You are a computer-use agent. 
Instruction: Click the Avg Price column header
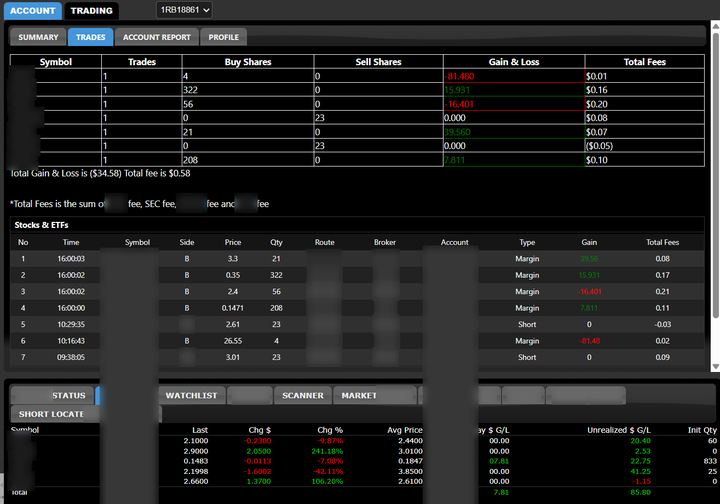[405, 430]
